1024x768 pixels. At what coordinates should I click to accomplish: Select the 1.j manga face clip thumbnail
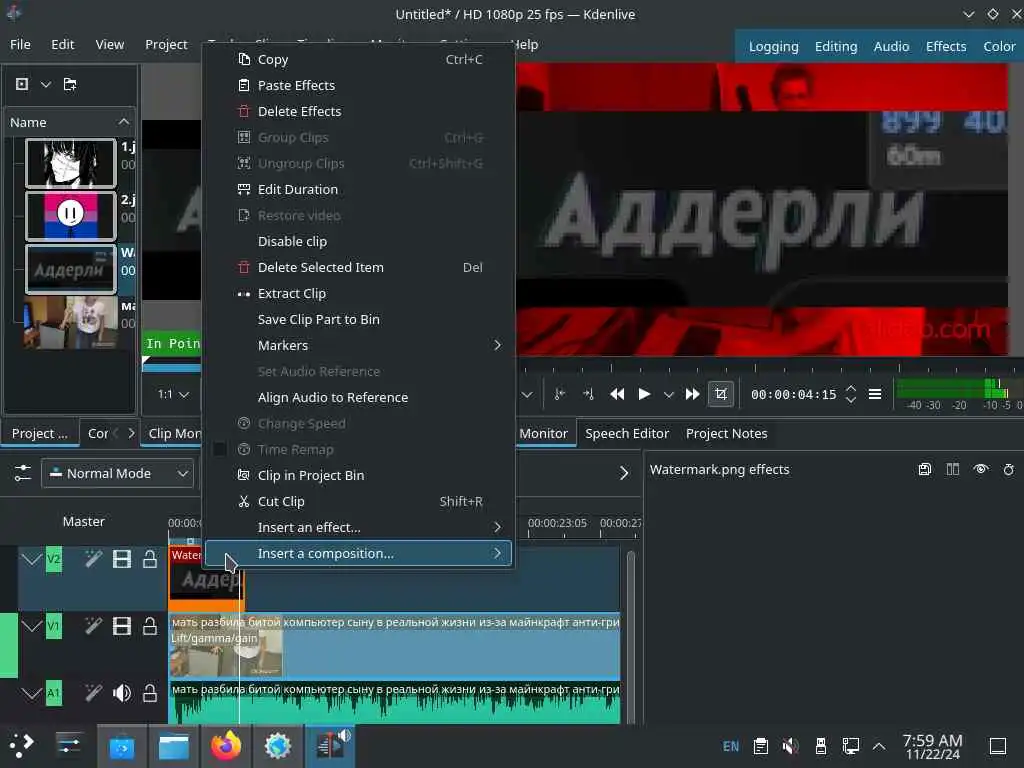pos(71,163)
